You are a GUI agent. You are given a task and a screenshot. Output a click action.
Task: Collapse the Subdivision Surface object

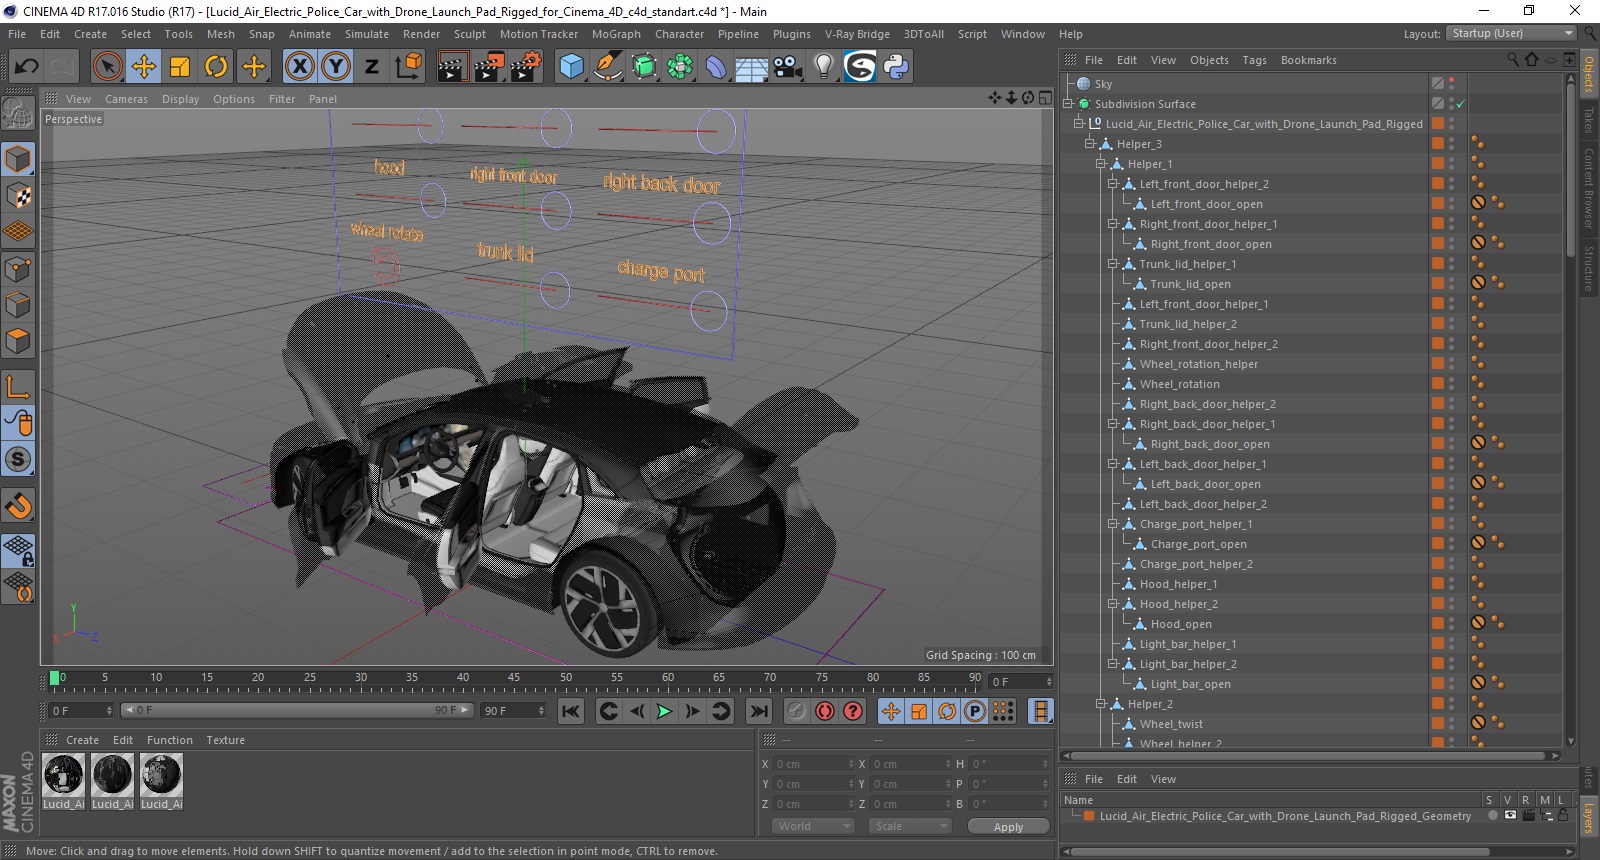point(1068,104)
